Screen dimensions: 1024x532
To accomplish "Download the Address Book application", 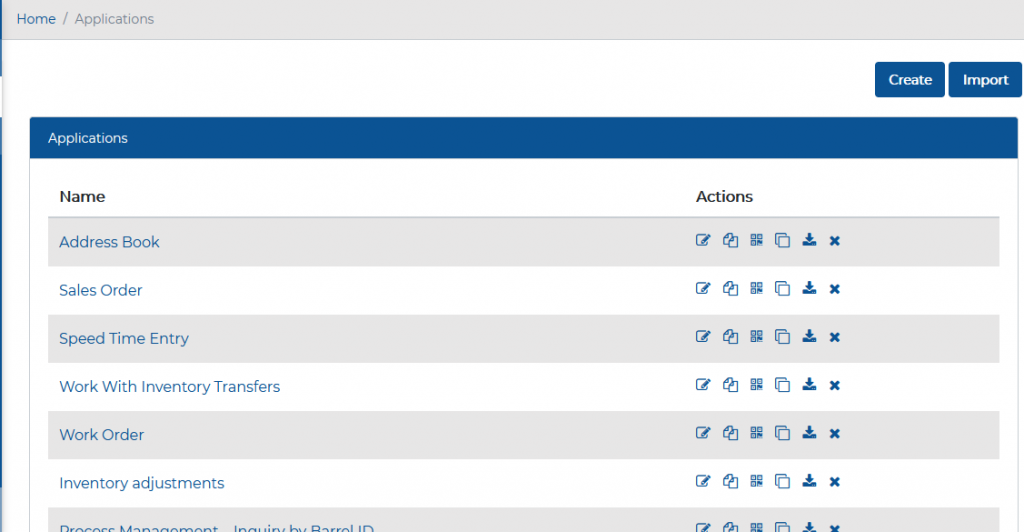I will point(810,240).
